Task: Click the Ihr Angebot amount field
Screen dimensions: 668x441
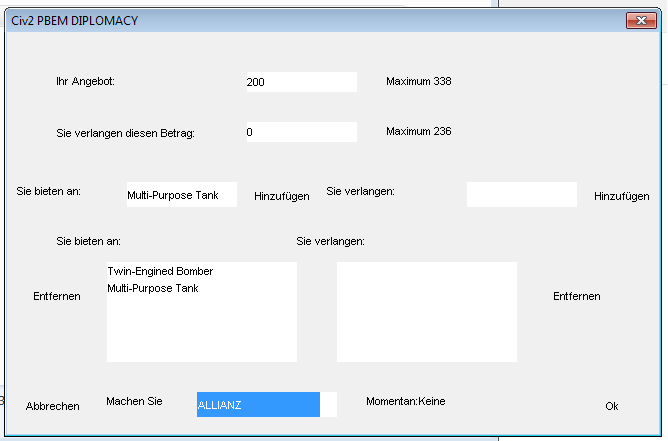Action: (x=301, y=82)
